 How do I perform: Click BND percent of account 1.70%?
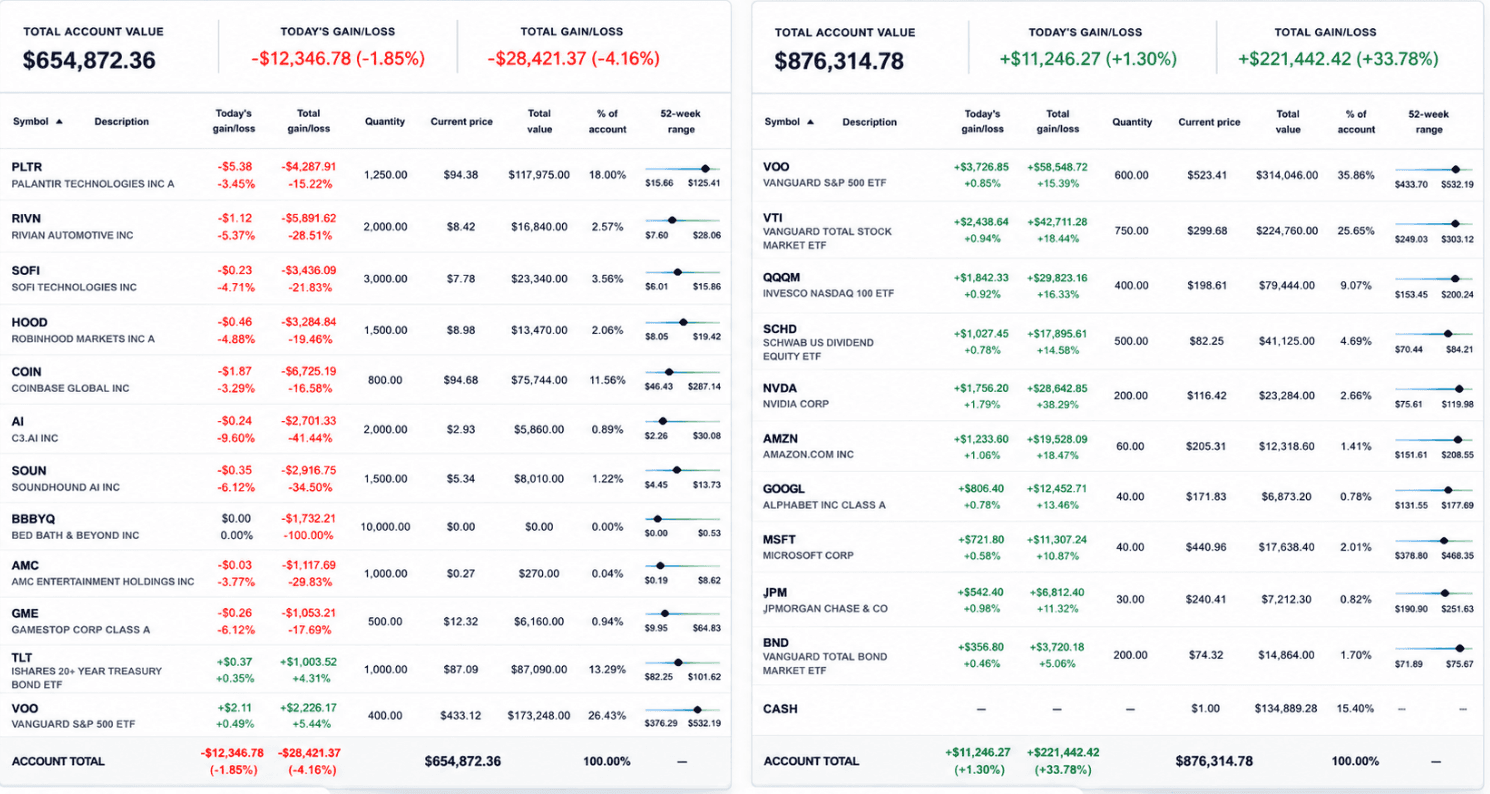tap(1356, 656)
